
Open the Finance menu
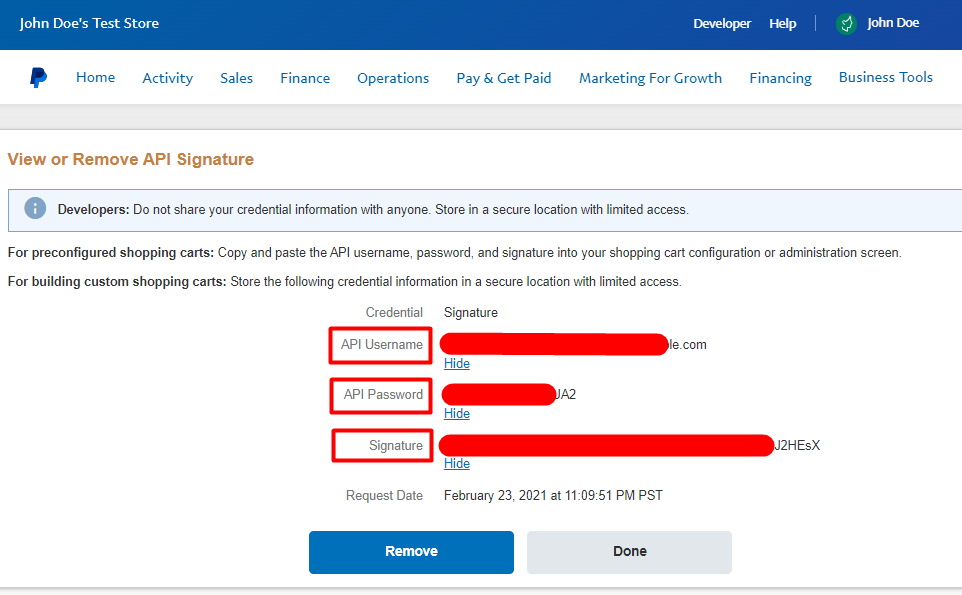[305, 78]
